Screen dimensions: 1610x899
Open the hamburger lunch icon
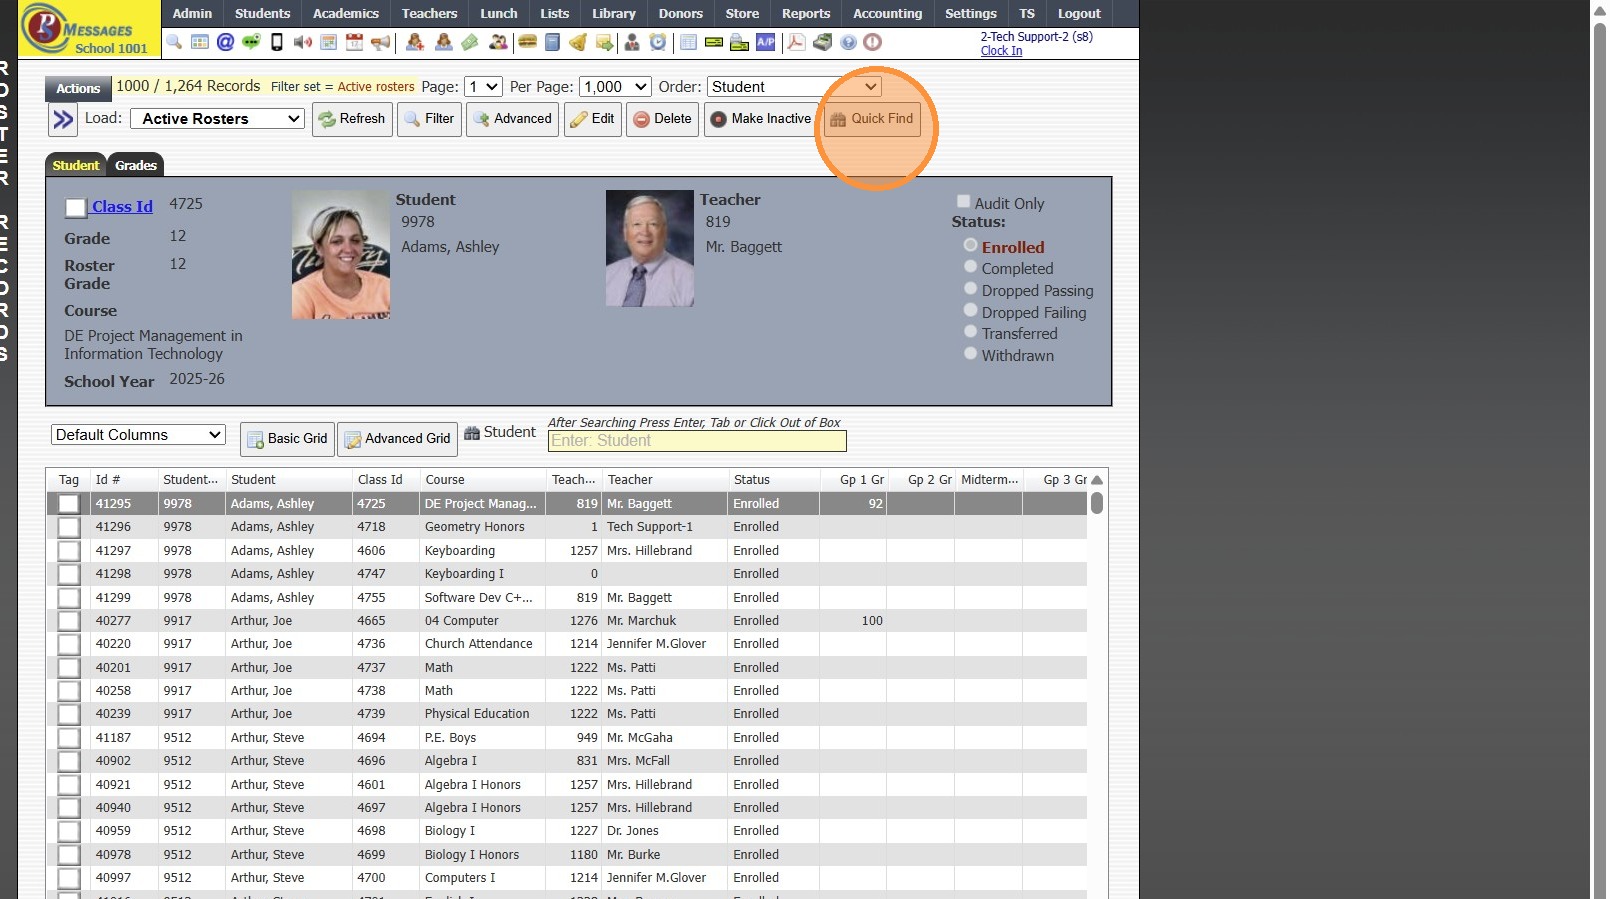pos(527,42)
